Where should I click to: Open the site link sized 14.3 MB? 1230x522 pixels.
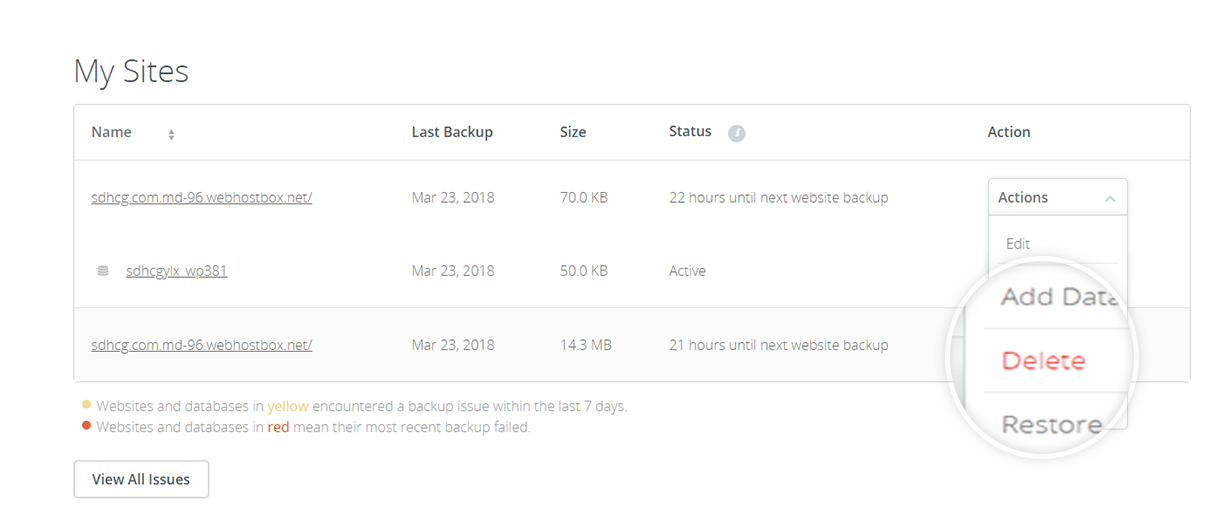click(201, 345)
